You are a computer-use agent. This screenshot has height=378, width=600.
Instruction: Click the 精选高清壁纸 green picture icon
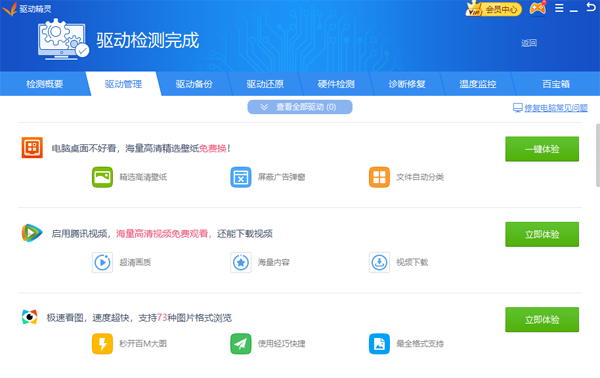(102, 177)
